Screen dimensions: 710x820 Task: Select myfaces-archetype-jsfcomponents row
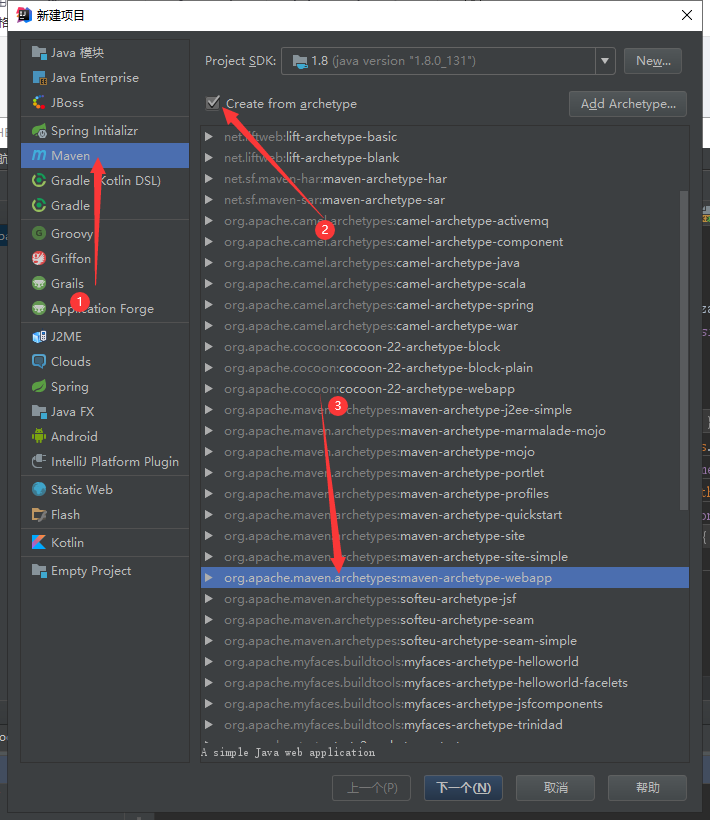(x=445, y=704)
